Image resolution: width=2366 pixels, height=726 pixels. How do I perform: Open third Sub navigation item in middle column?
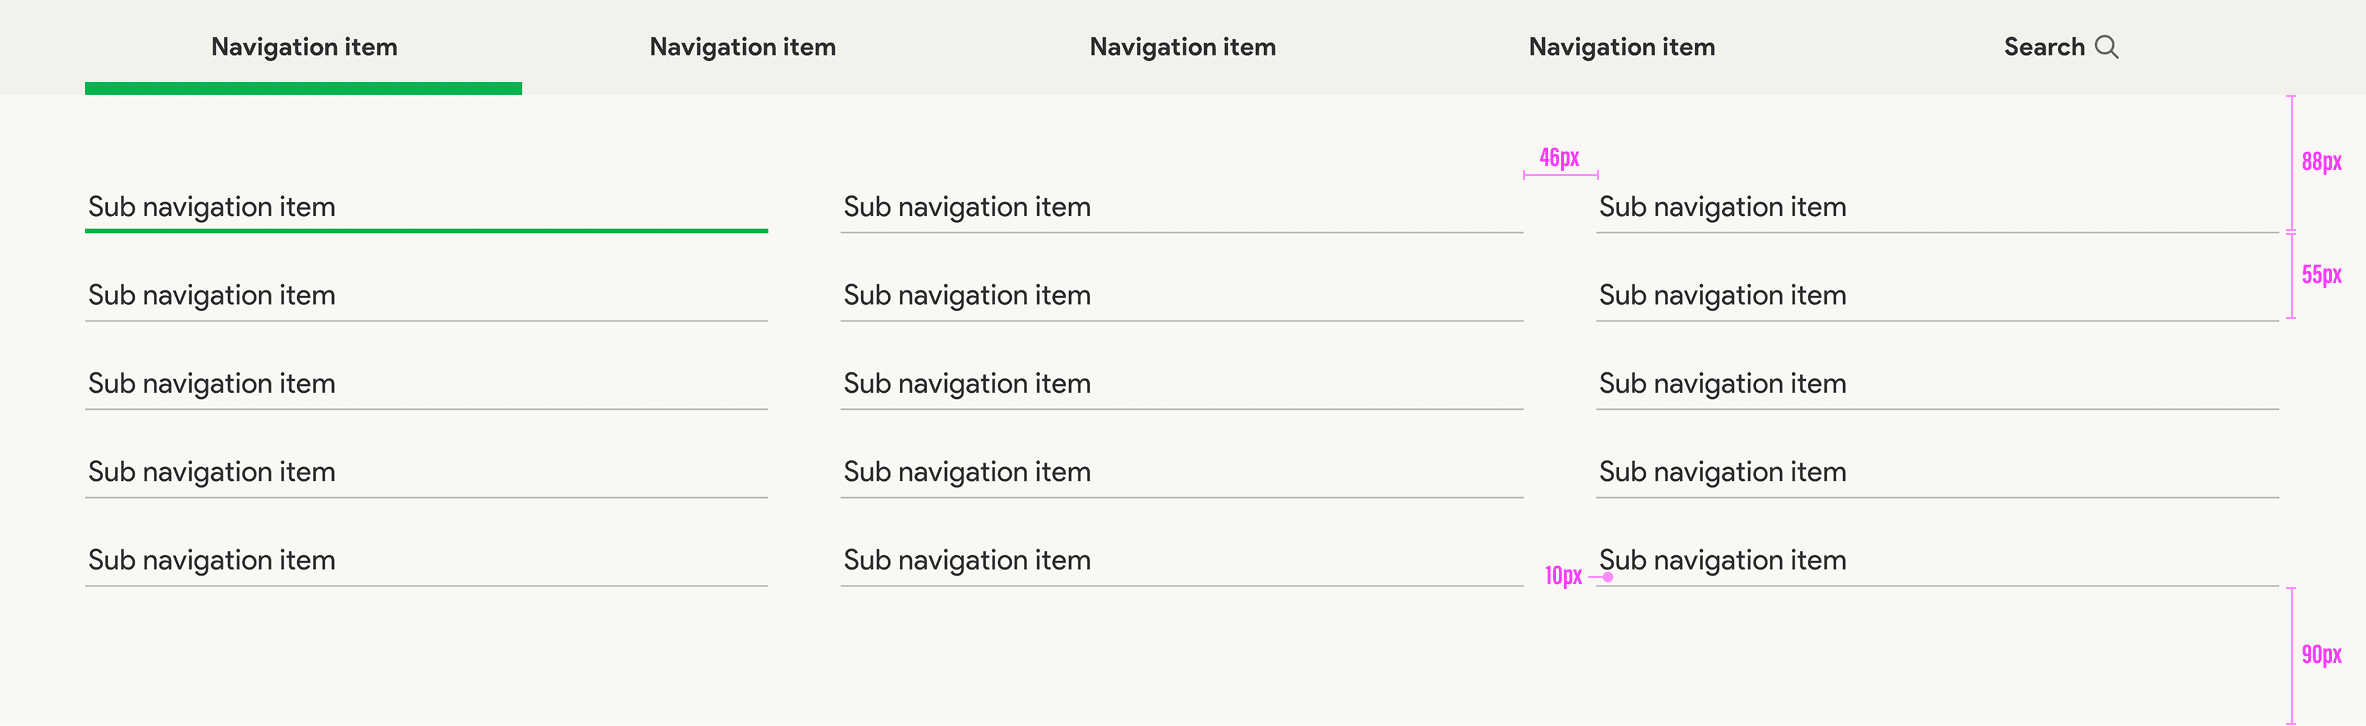(x=967, y=383)
